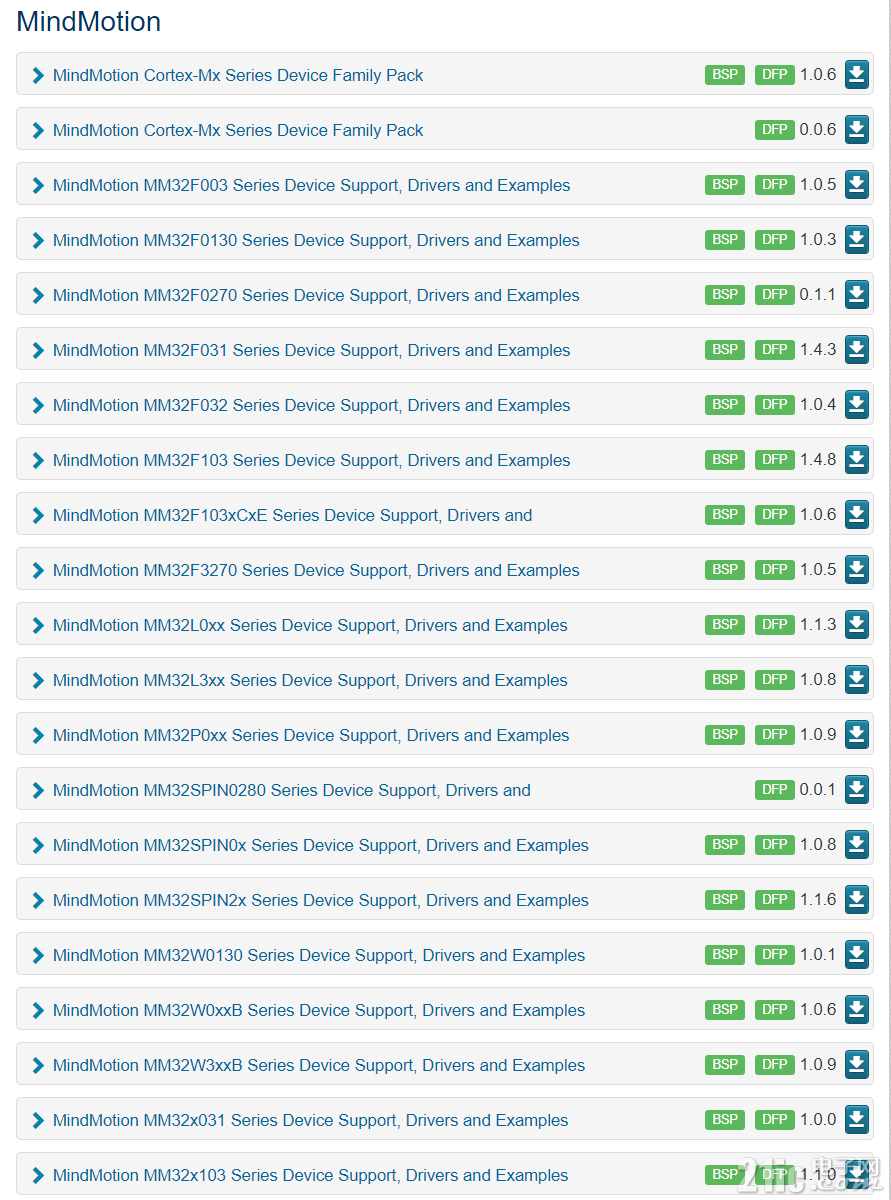Download the MM32F0270 Series pack
Image resolution: width=891 pixels, height=1200 pixels.
coord(857,295)
